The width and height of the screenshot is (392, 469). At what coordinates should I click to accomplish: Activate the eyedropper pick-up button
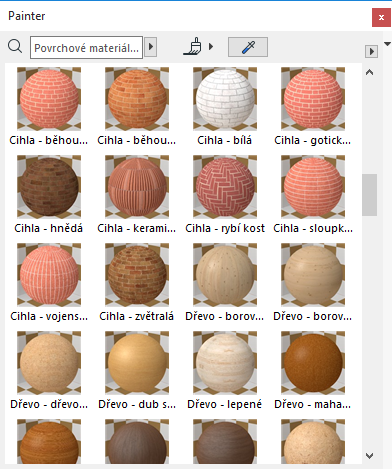(248, 47)
